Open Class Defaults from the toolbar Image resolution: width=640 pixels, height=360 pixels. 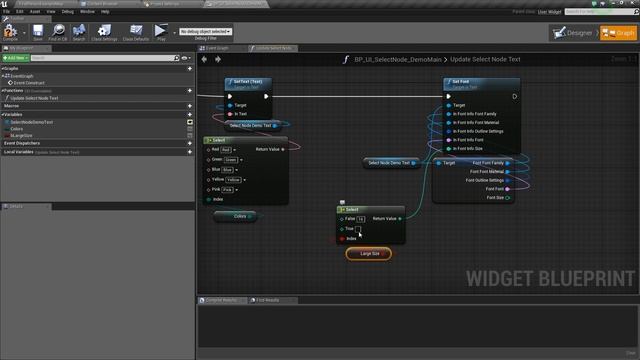click(x=136, y=31)
